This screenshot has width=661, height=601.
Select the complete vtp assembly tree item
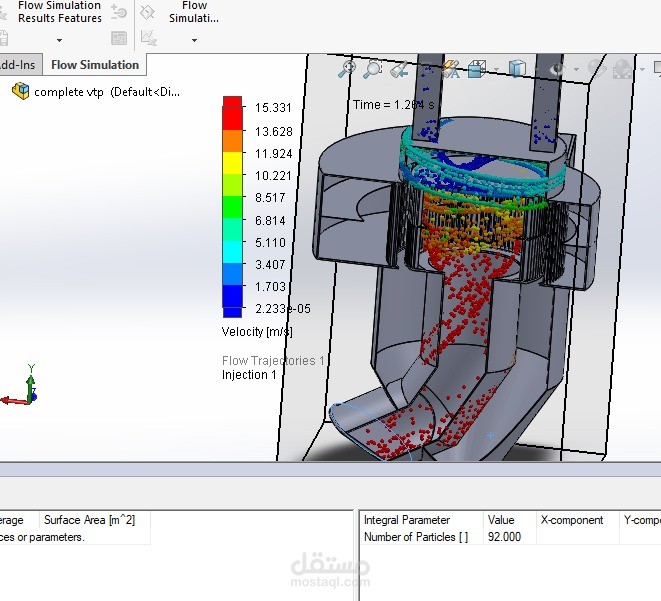(96, 91)
